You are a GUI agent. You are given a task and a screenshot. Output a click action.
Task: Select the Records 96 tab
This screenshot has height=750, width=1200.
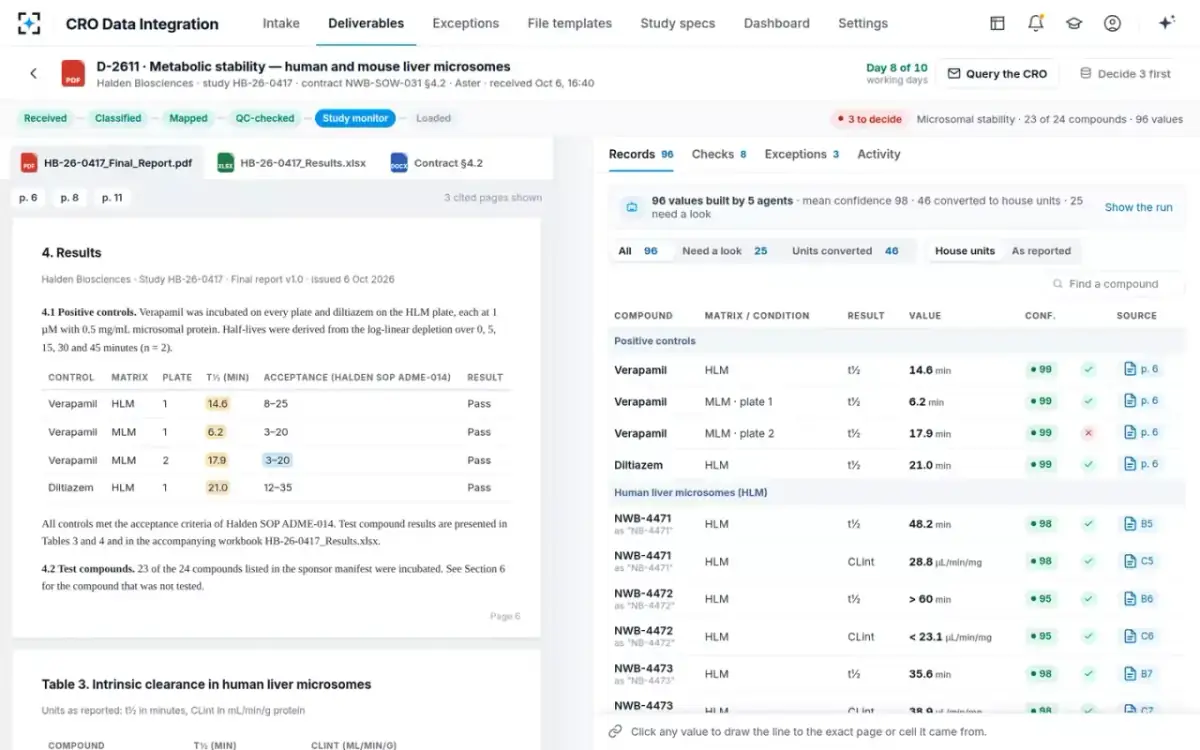pyautogui.click(x=641, y=154)
